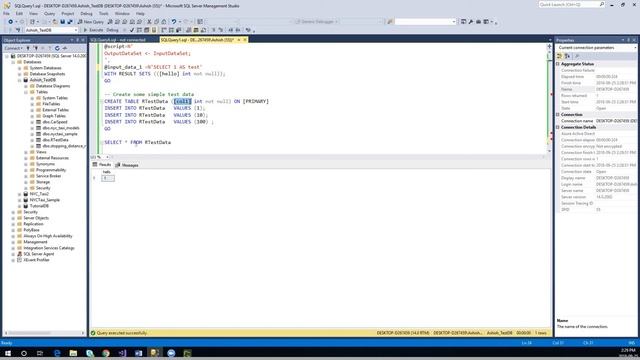Open Google Chrome from the taskbar
This screenshot has height=360, width=640.
click(106, 353)
